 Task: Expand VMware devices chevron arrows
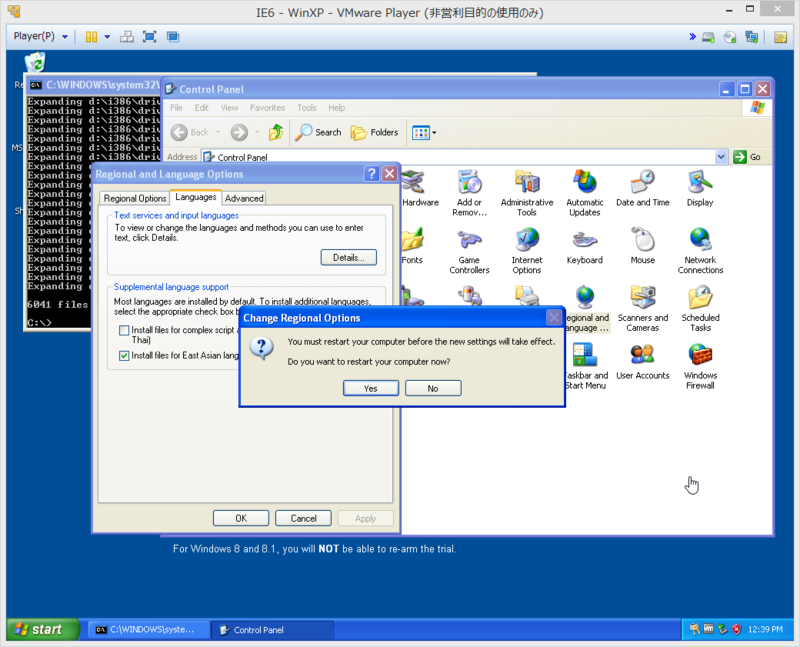tap(692, 37)
